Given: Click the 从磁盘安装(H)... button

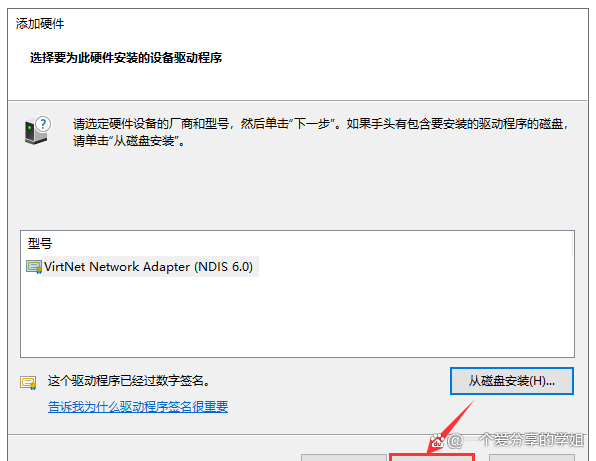Looking at the screenshot, I should coord(512,381).
